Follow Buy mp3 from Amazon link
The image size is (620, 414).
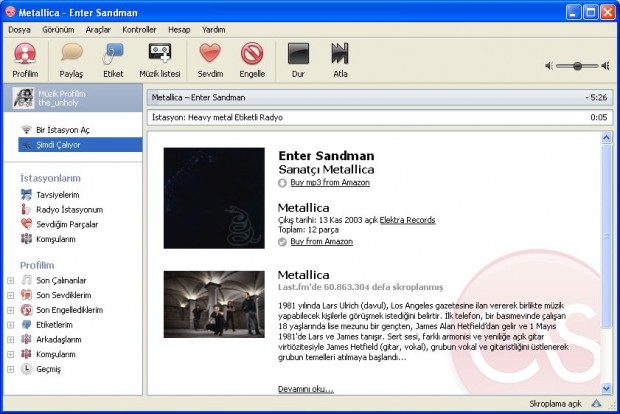pyautogui.click(x=330, y=182)
